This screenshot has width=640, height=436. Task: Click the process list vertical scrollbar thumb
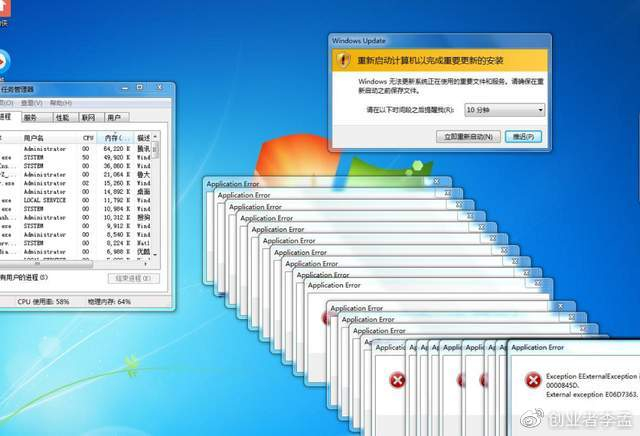coord(155,149)
